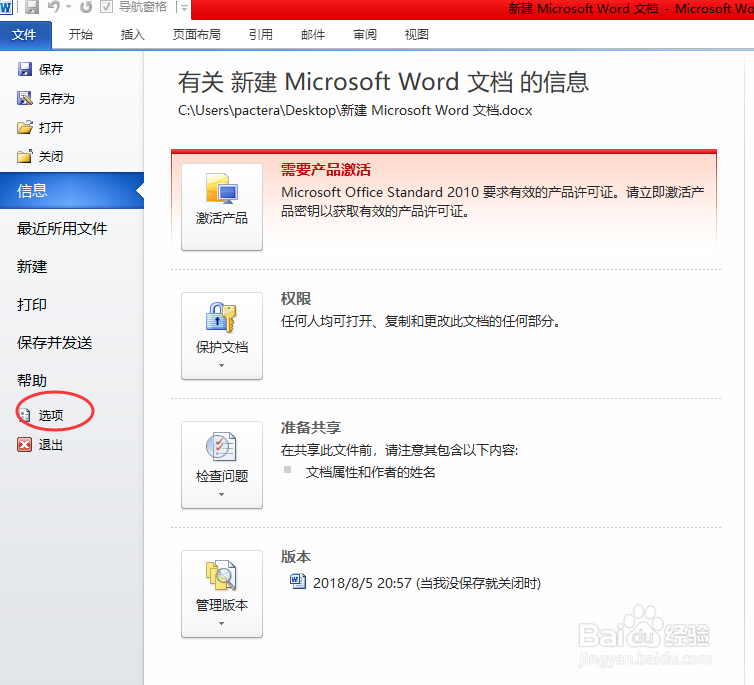The width and height of the screenshot is (754, 685).
Task: Click the 权限 section heading
Action: click(x=296, y=299)
